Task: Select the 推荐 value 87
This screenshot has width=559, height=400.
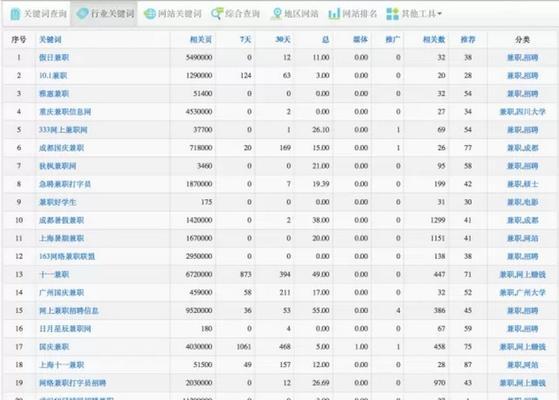Action: (468, 365)
